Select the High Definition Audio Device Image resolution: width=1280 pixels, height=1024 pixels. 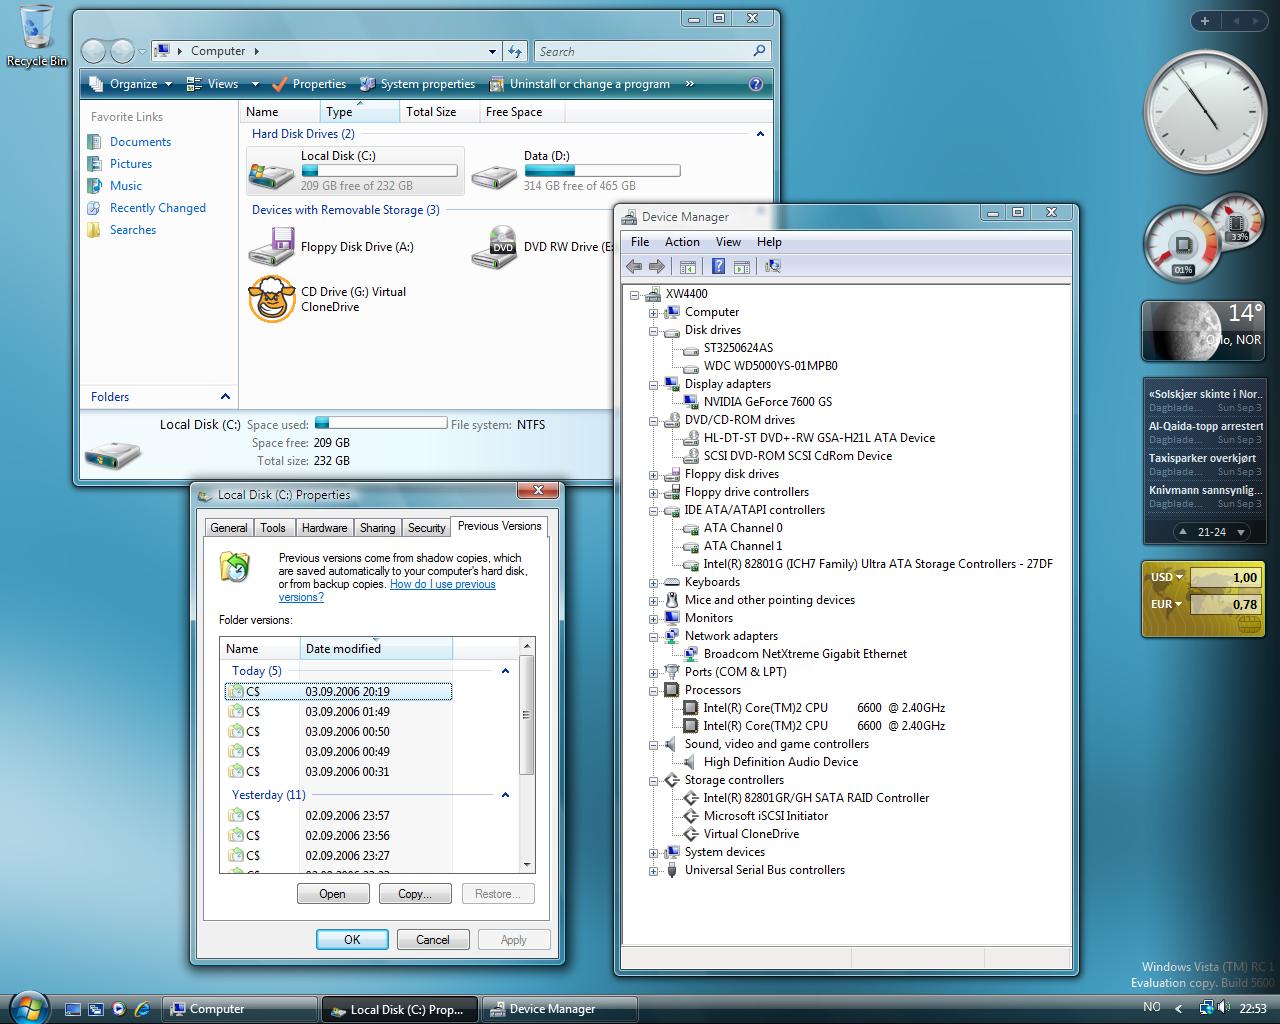pos(780,762)
